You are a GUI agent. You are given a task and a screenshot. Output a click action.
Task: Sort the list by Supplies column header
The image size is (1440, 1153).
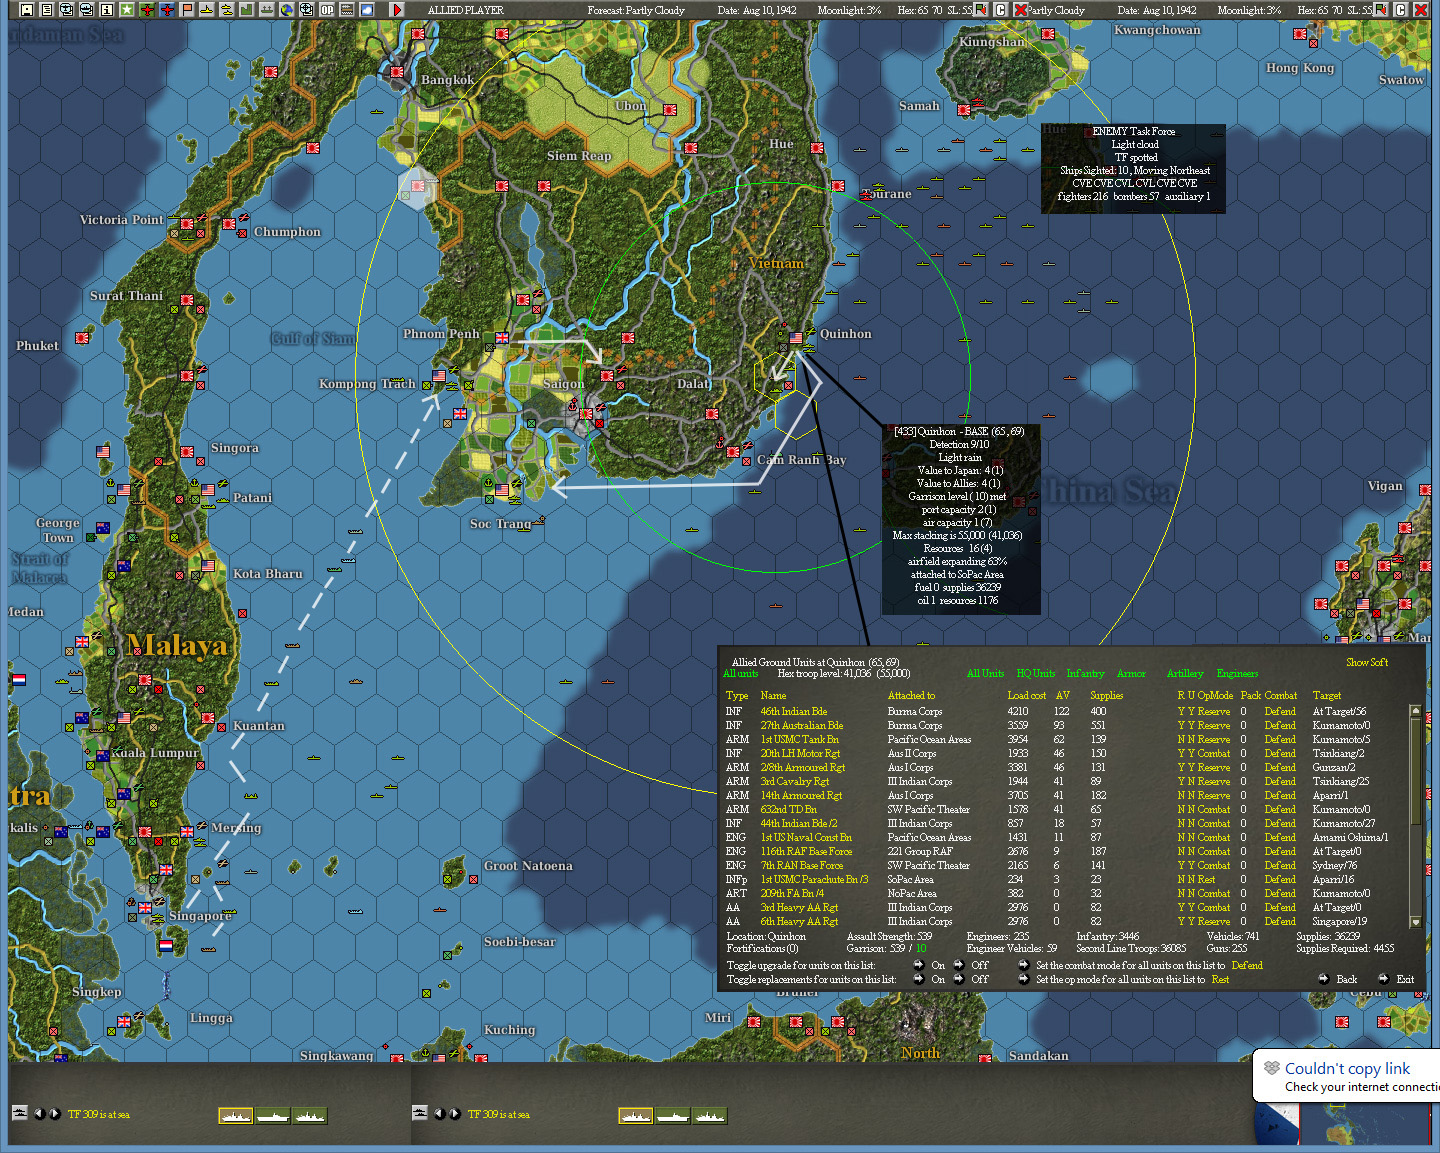point(1106,696)
